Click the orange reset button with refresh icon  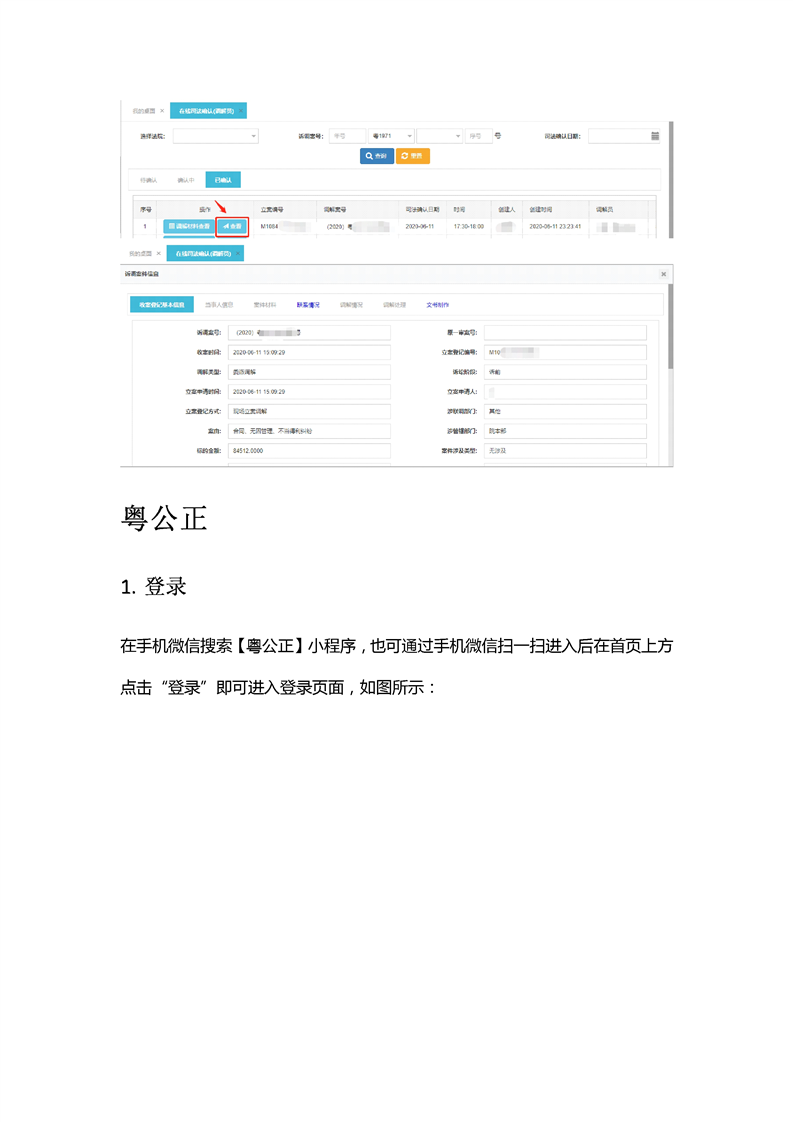412,156
